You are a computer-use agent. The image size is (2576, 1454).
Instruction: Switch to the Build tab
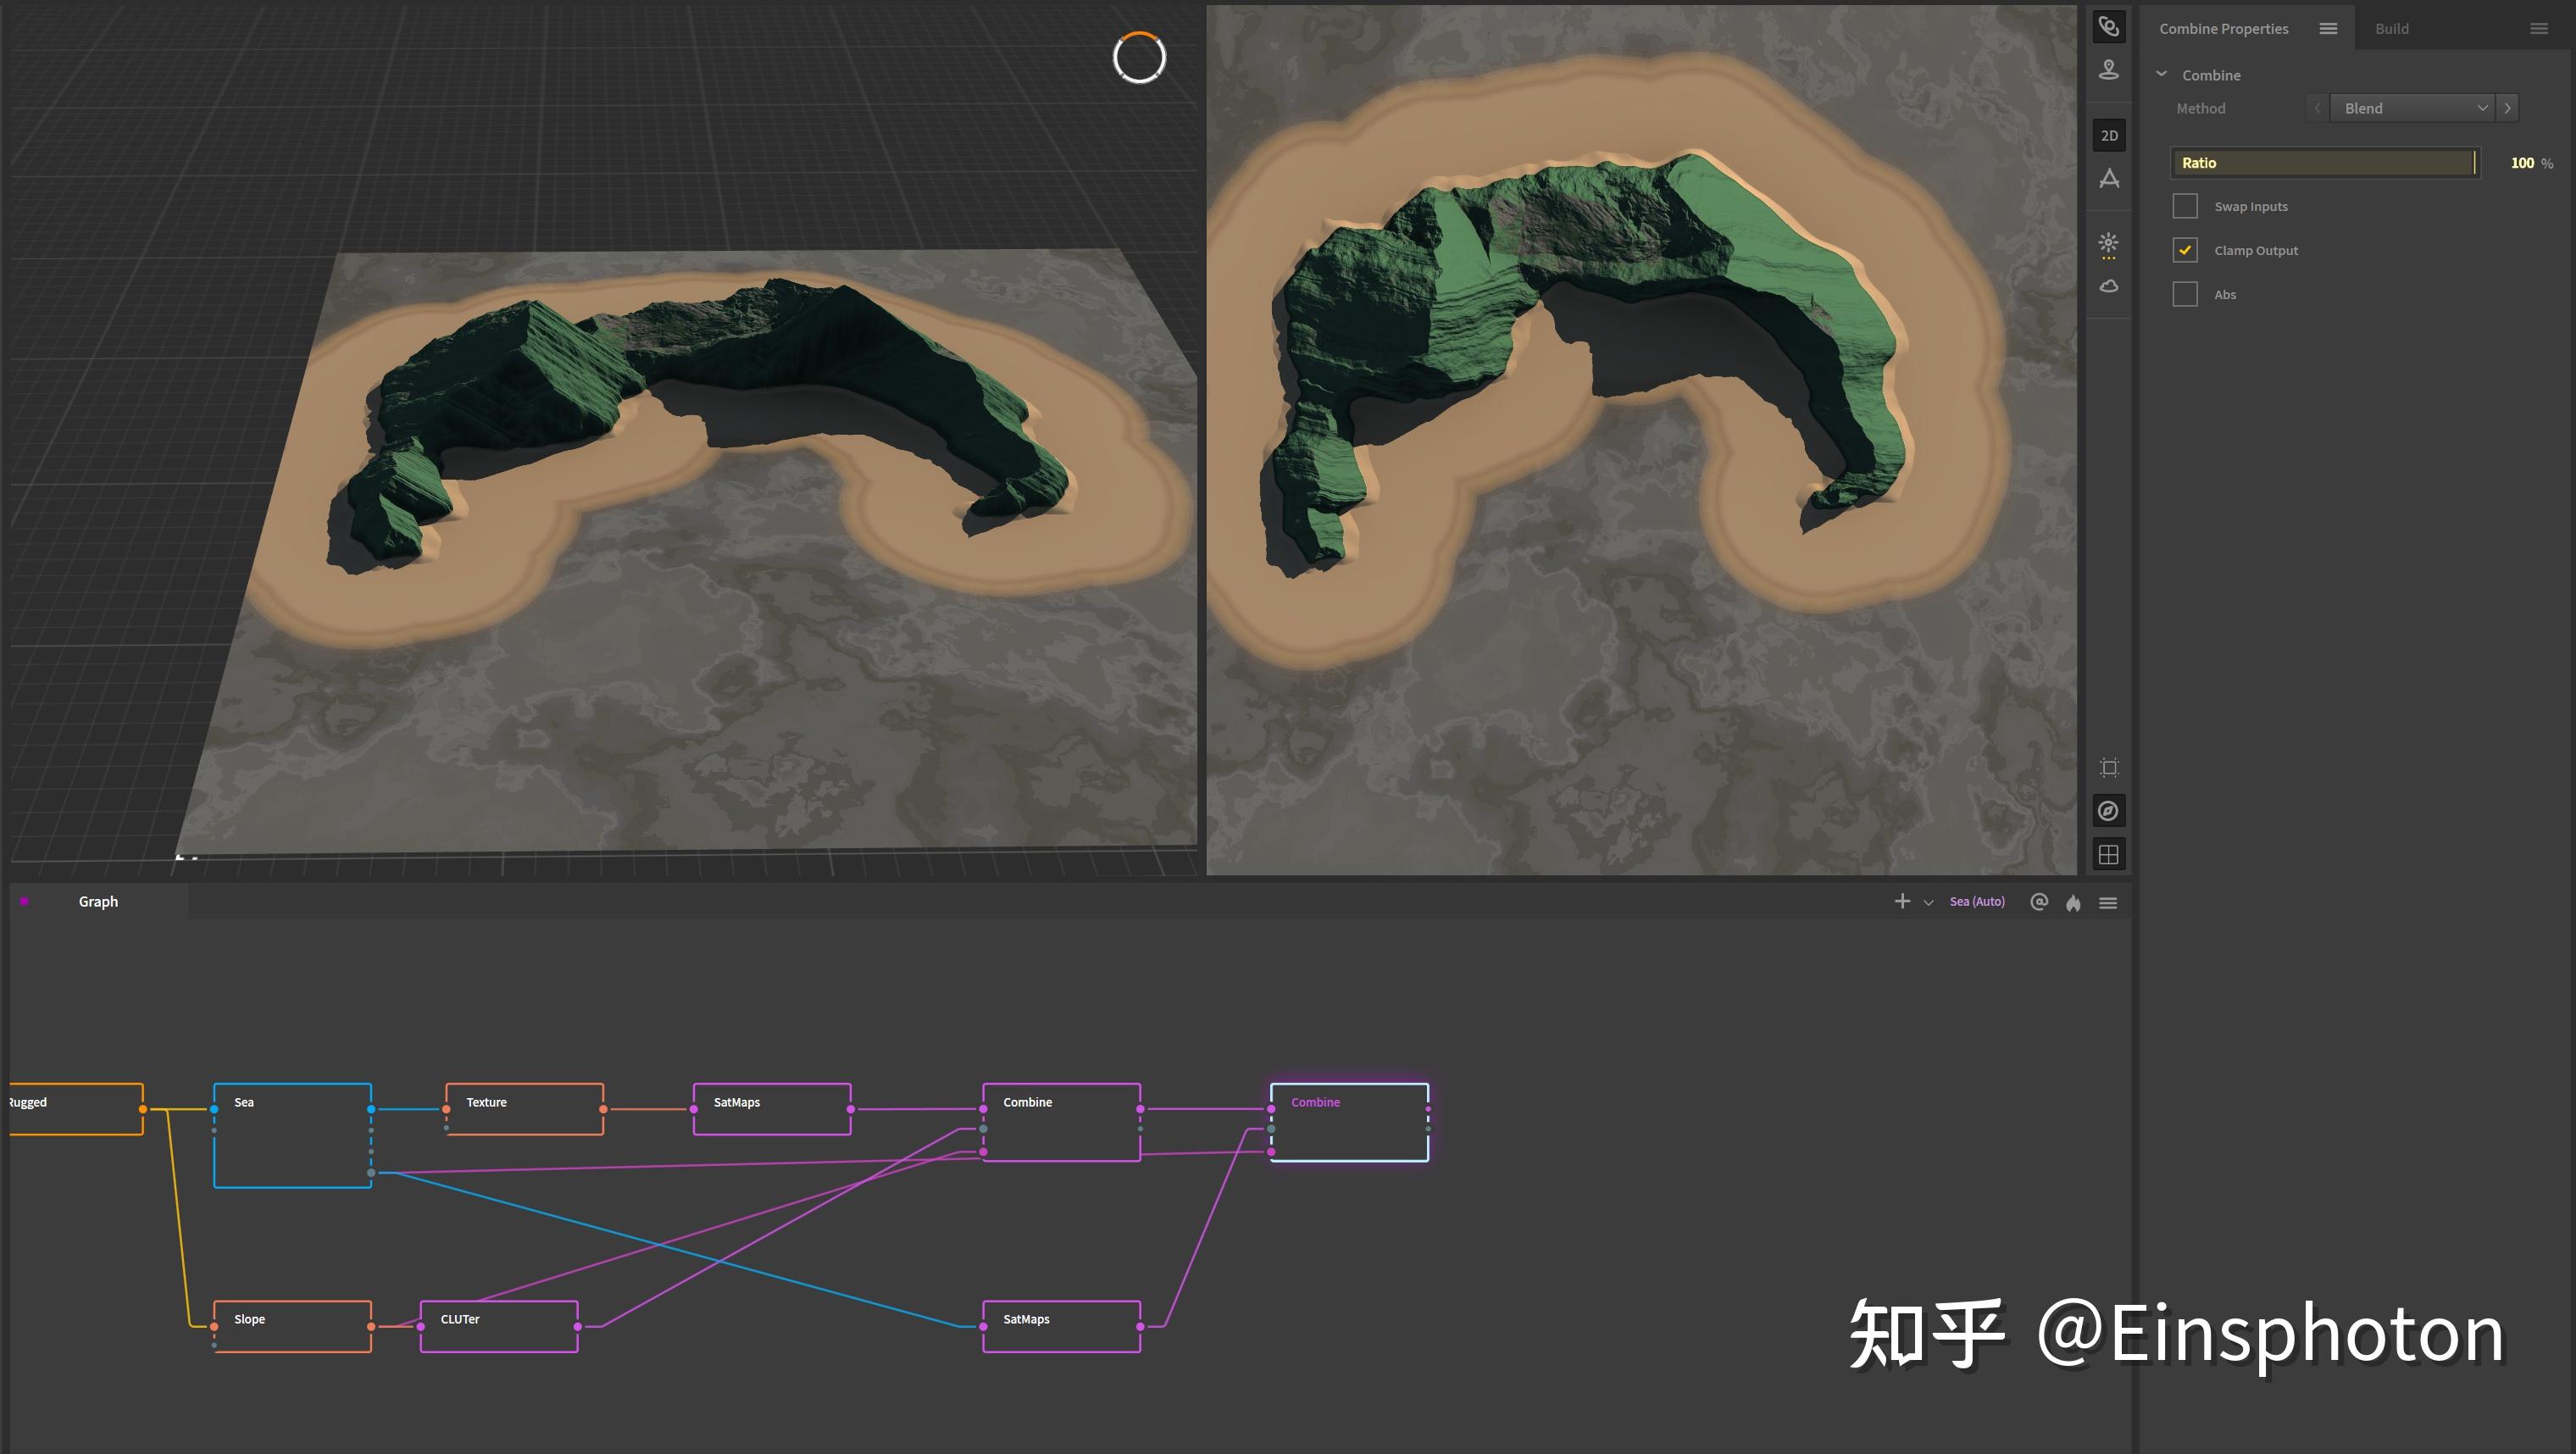(2391, 28)
